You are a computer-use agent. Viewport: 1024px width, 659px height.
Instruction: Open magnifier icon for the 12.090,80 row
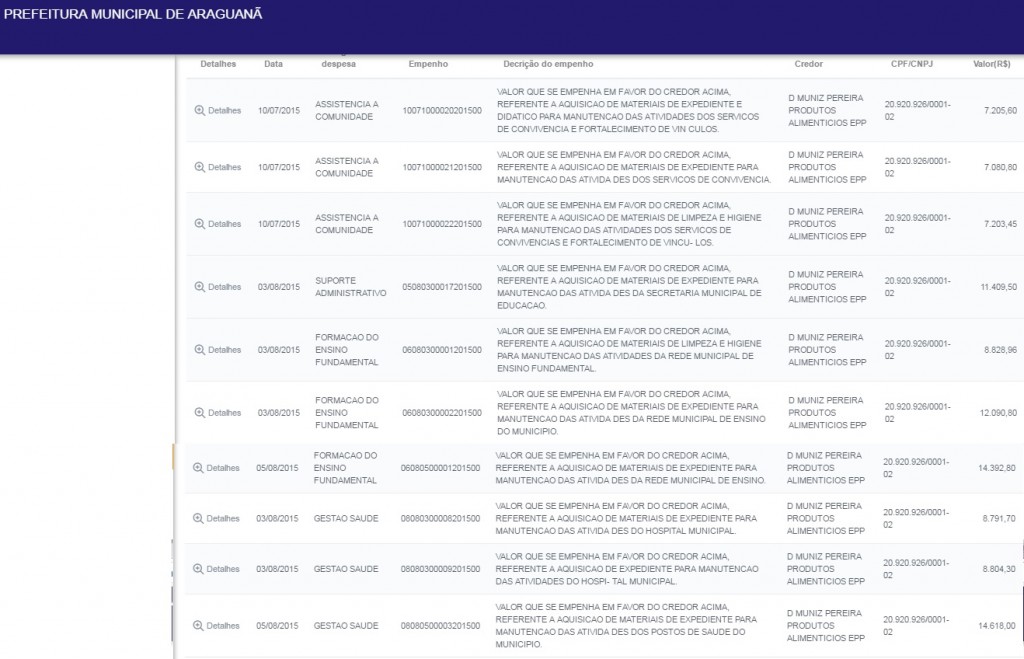point(200,413)
